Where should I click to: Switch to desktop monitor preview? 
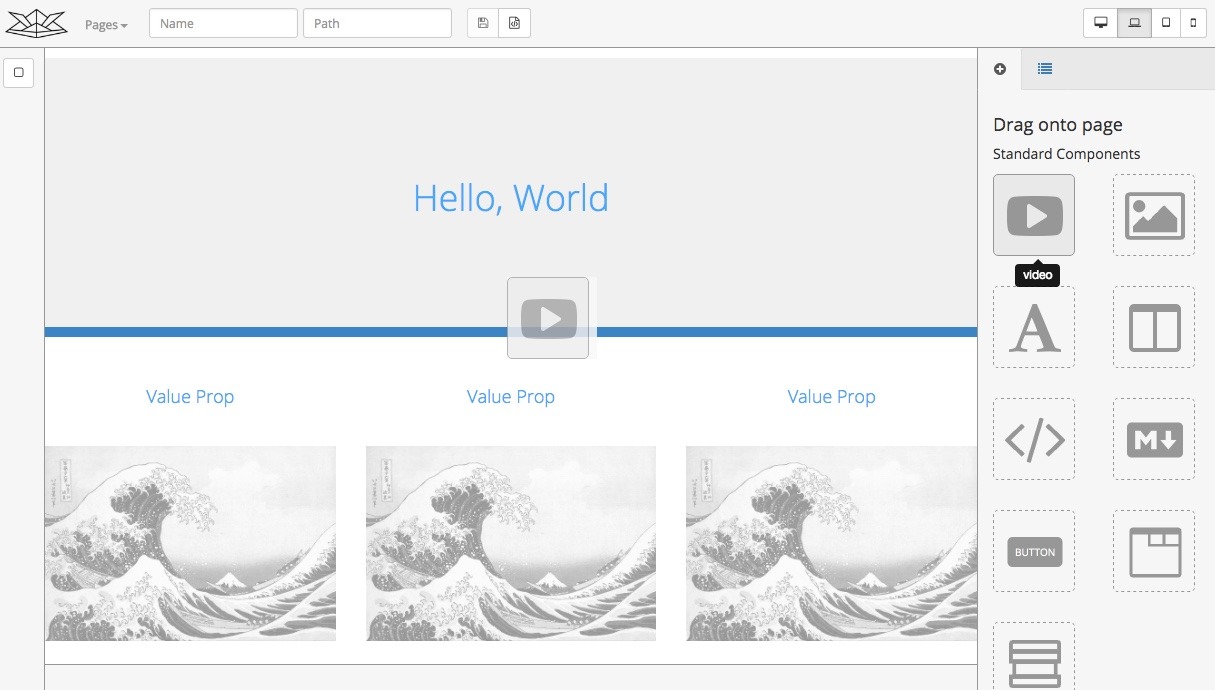coord(1101,23)
